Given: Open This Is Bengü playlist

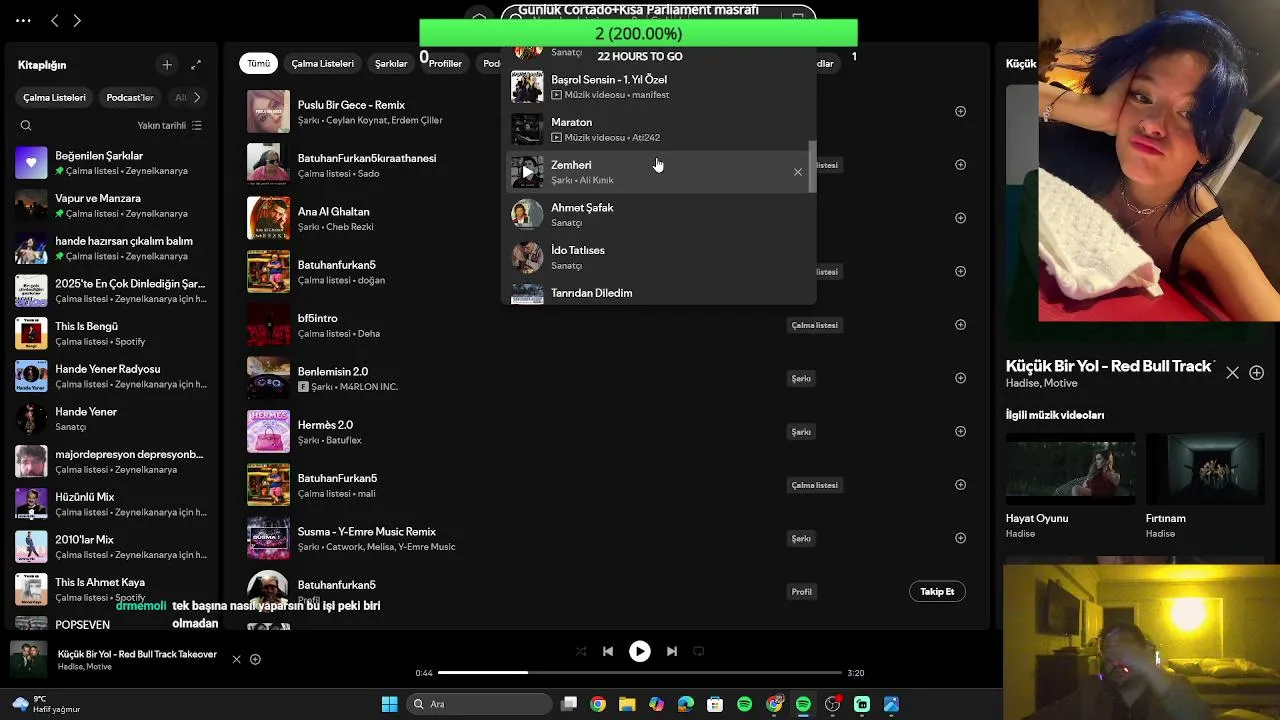Looking at the screenshot, I should (x=110, y=334).
